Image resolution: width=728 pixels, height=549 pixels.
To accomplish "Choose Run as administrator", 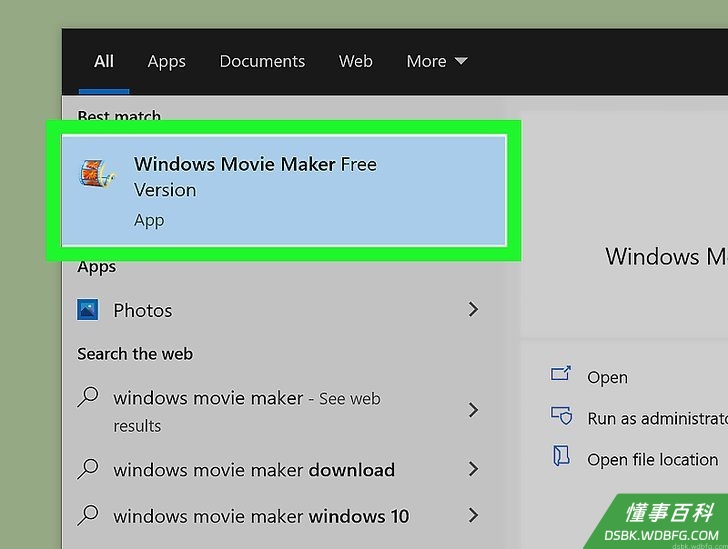I will point(657,418).
